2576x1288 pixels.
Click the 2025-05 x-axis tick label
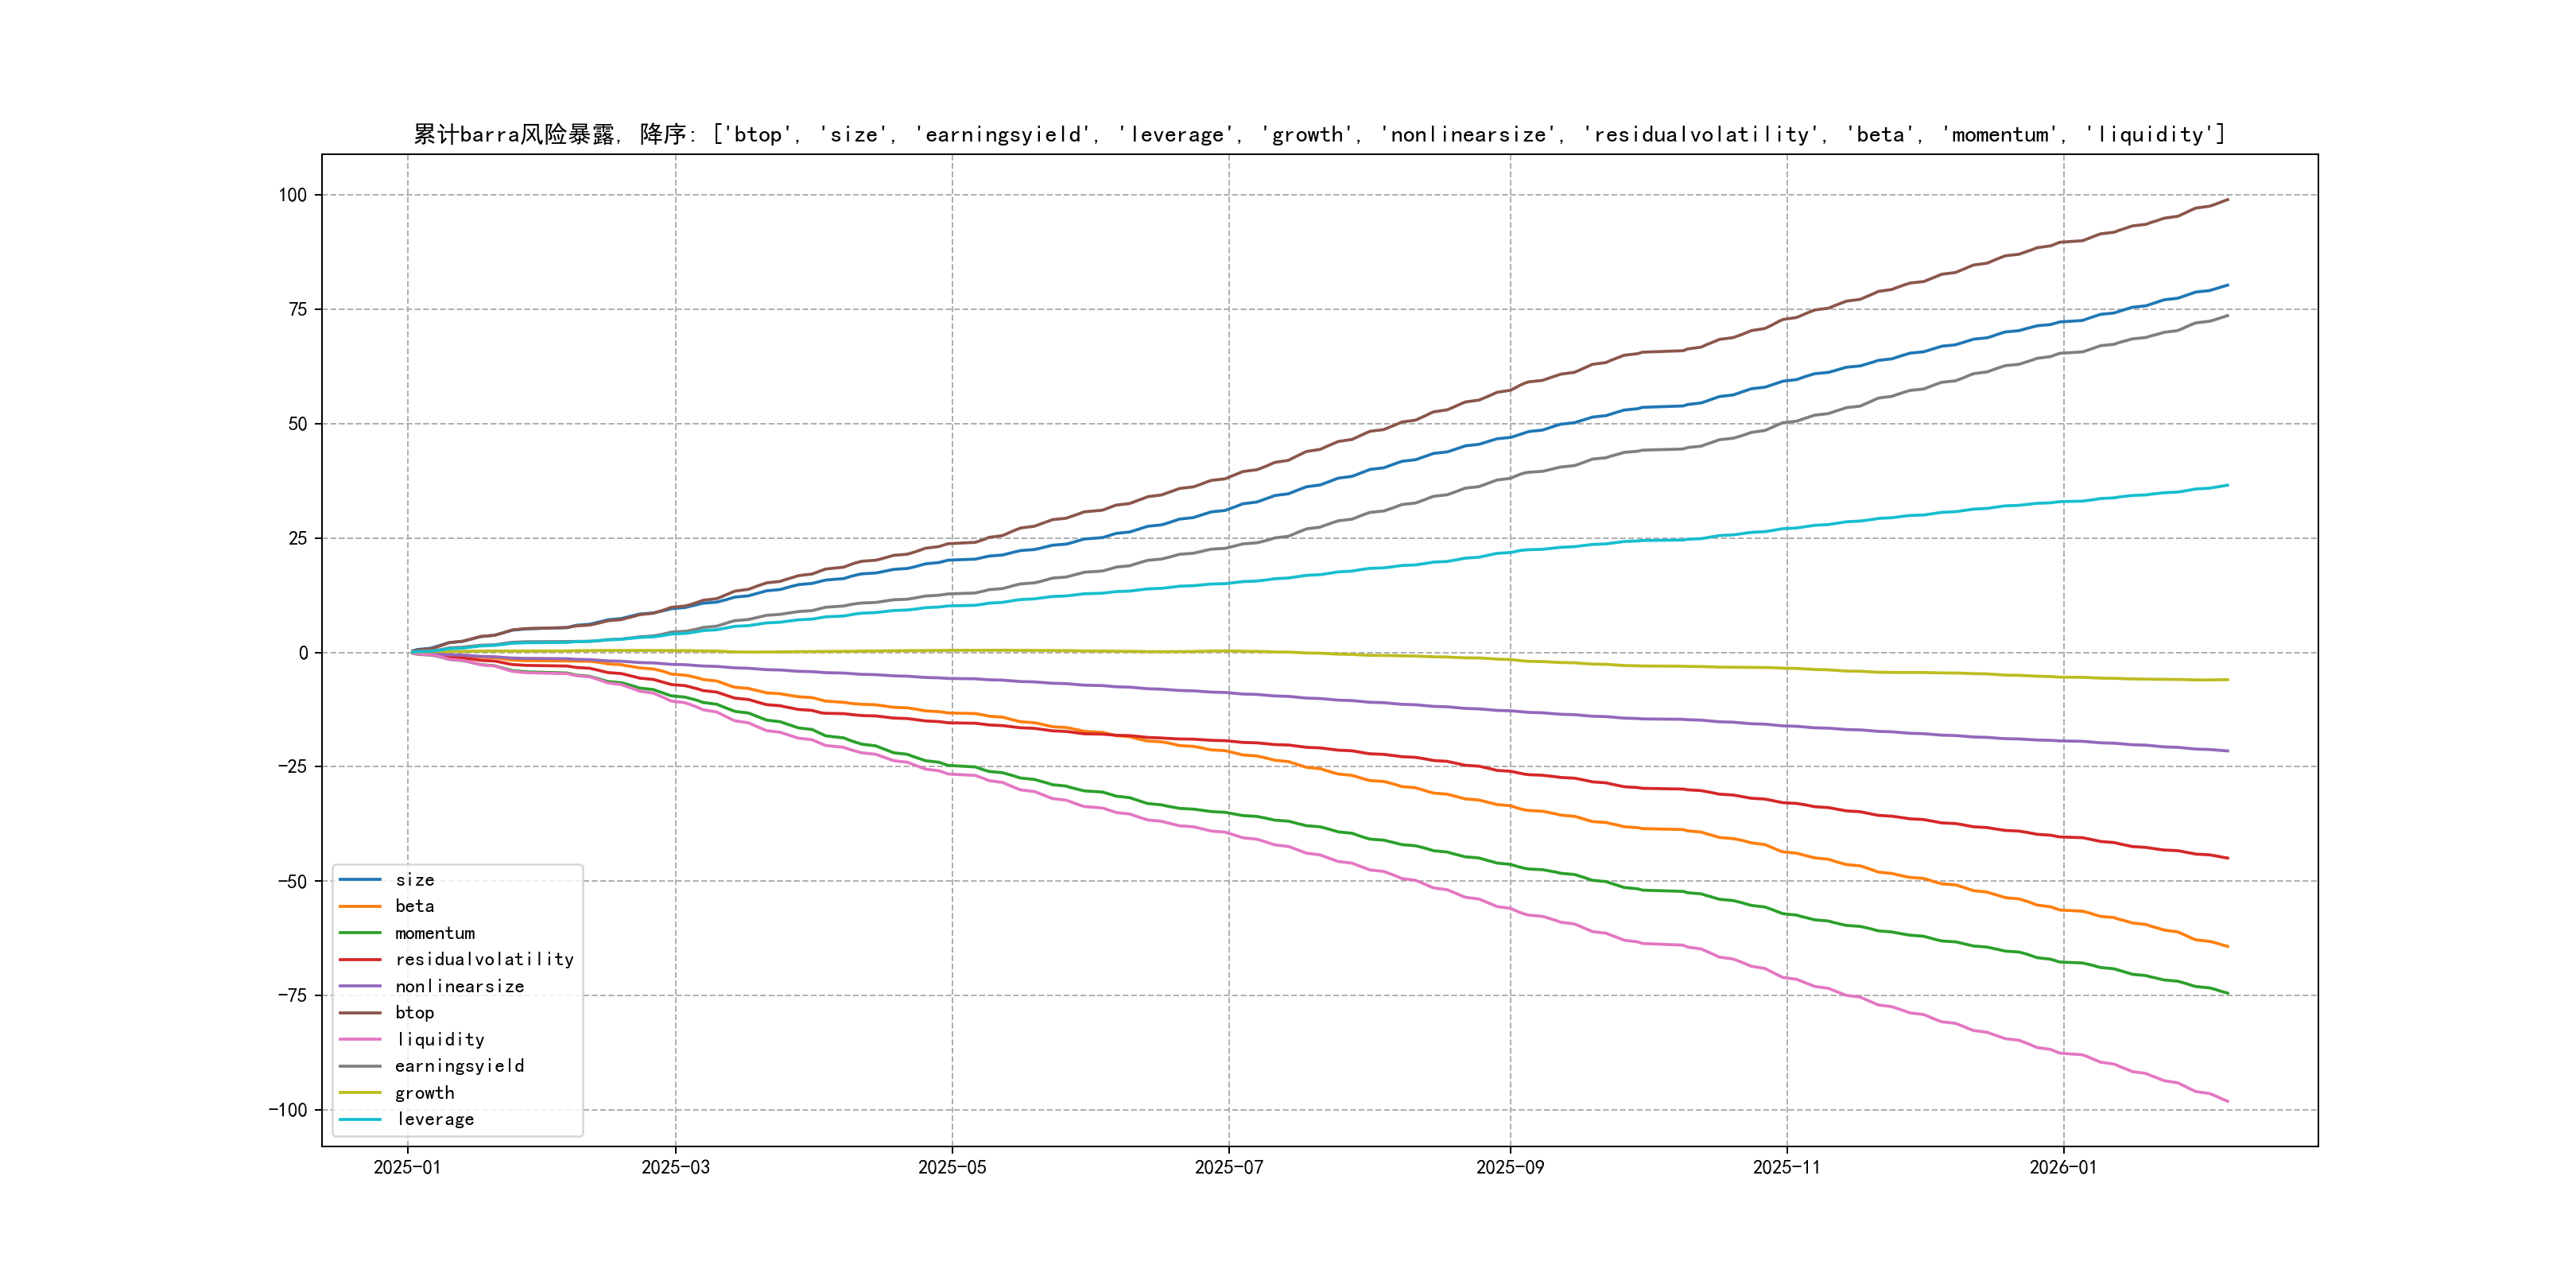pos(952,1167)
